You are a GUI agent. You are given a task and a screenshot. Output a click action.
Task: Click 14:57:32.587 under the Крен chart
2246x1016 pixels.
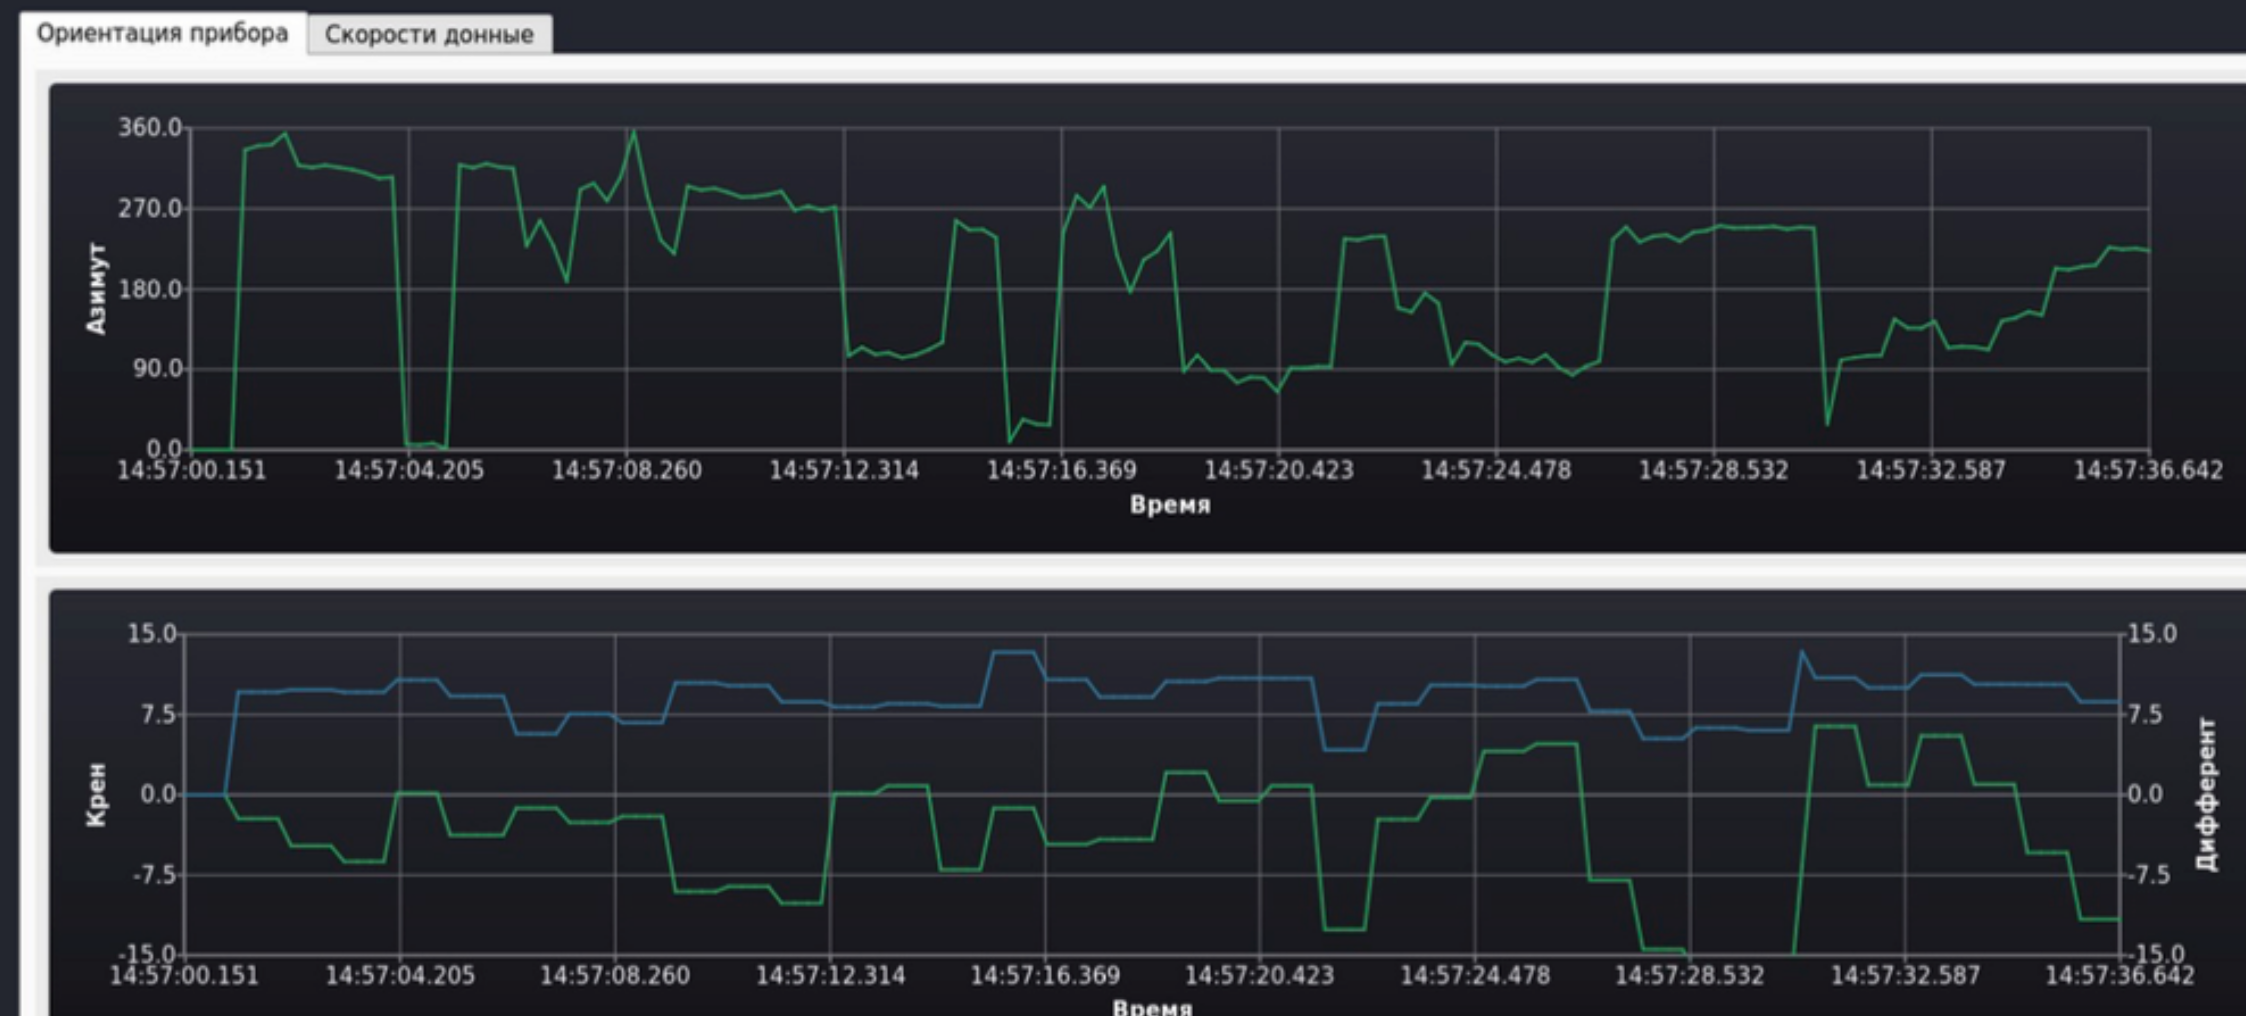[x=1905, y=976]
